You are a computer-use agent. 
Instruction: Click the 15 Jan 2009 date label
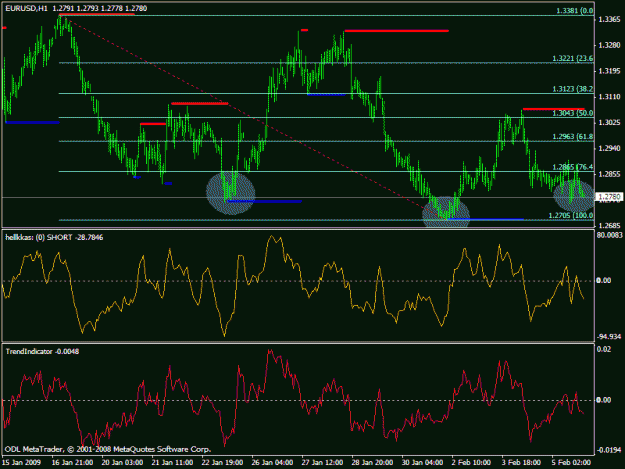[22, 463]
